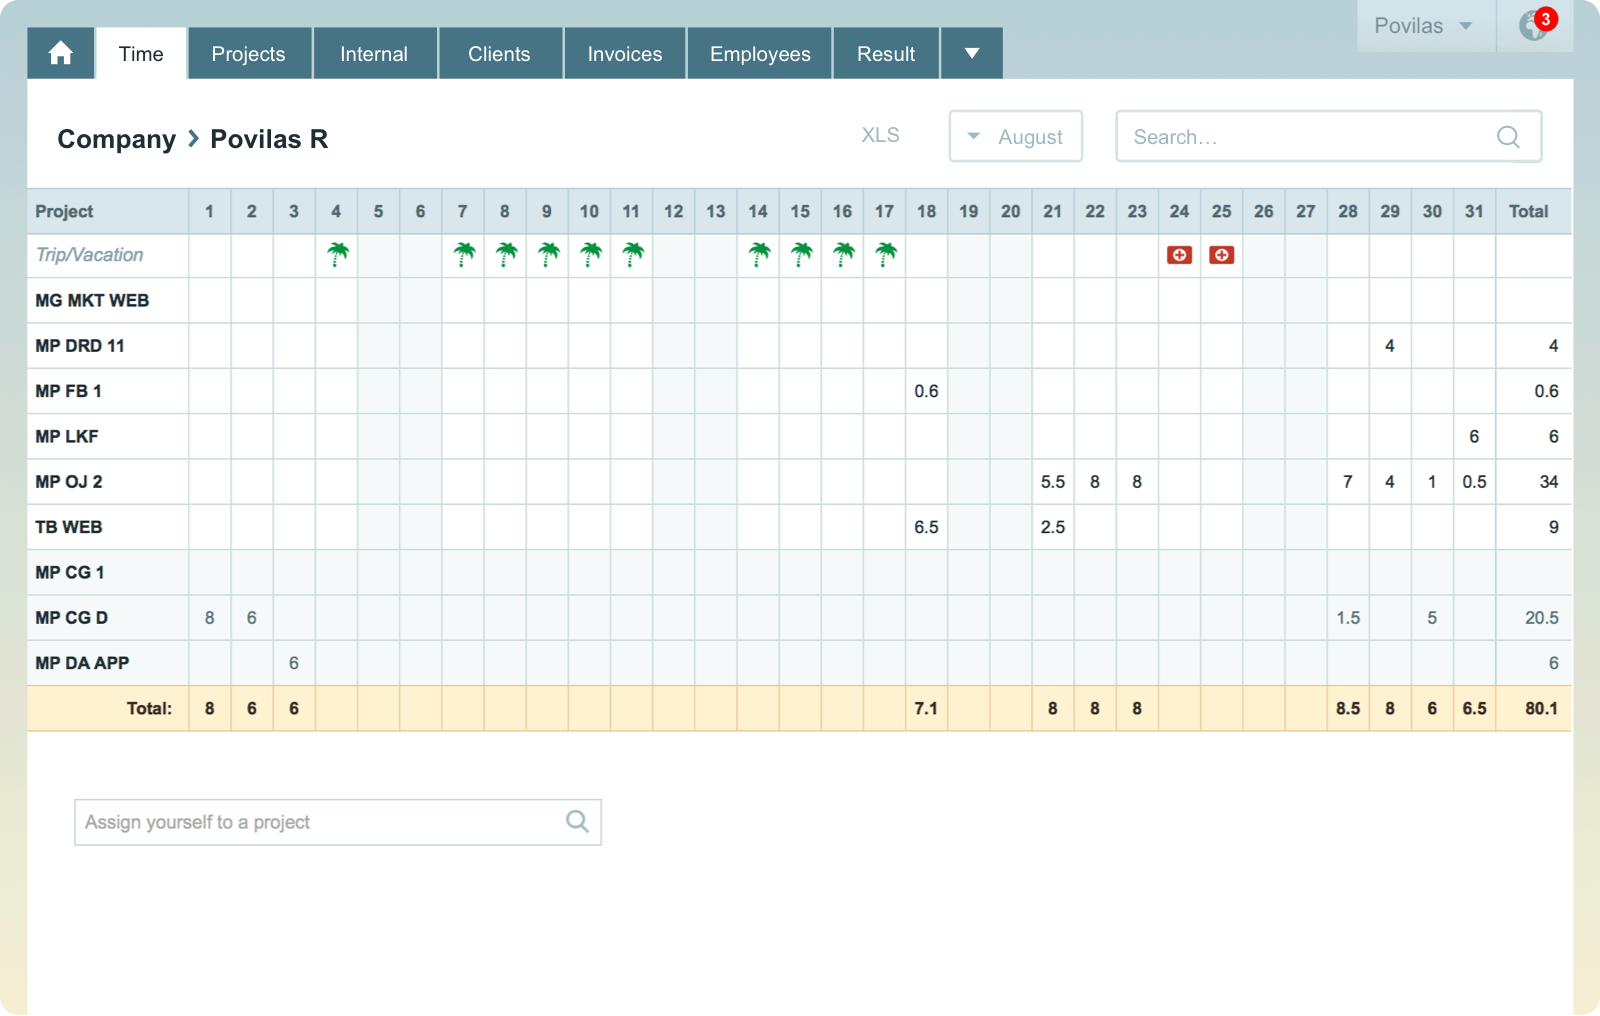This screenshot has width=1600, height=1016.
Task: Expand the overflow arrow next to Result
Action: tap(970, 53)
